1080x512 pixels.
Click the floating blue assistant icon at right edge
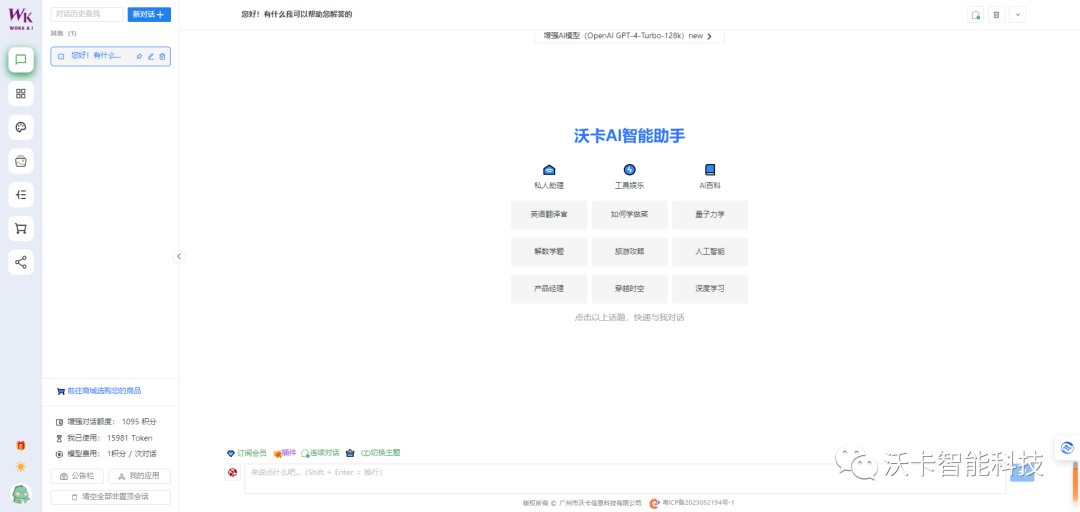[x=1067, y=447]
